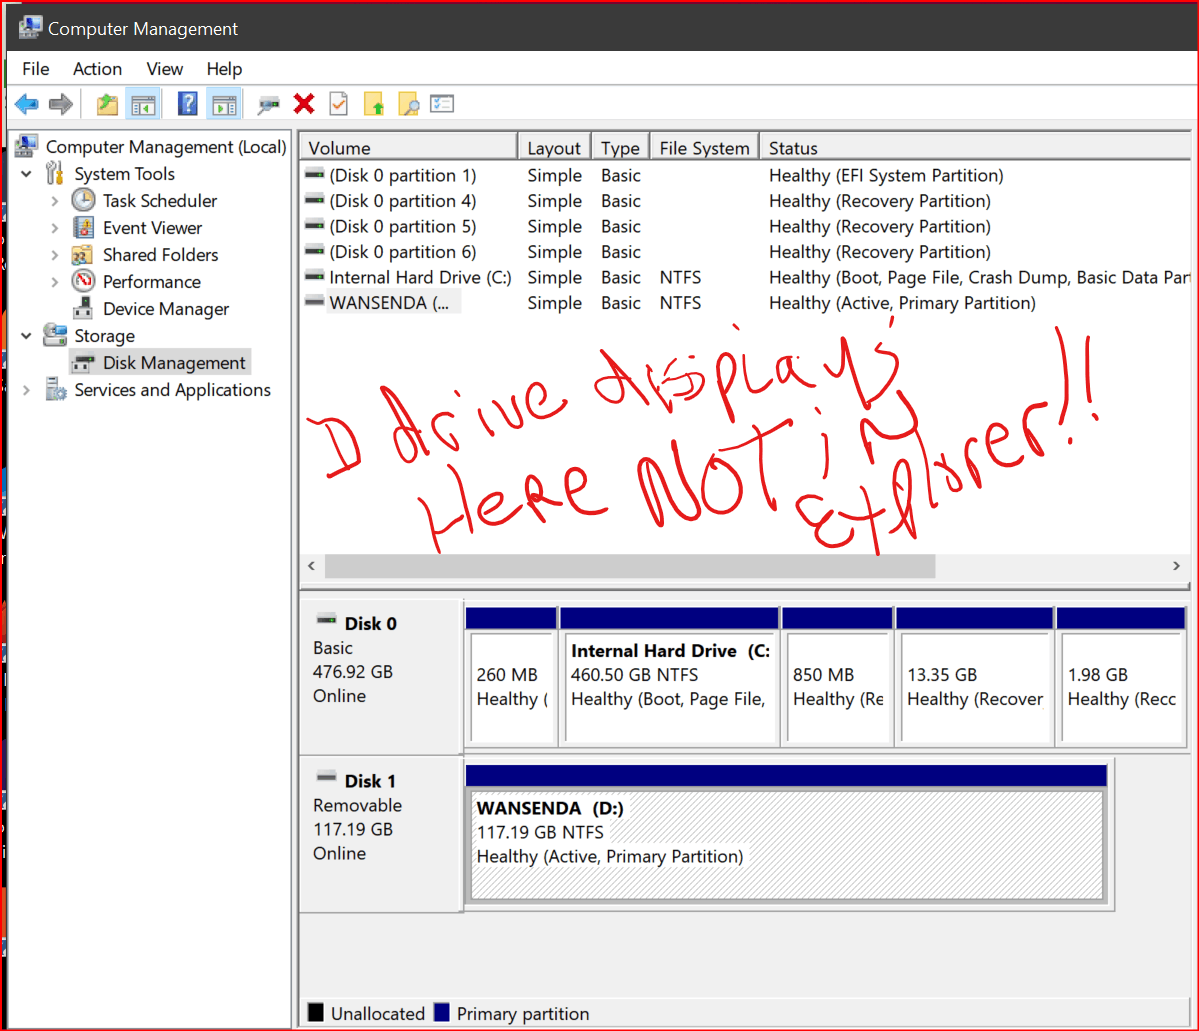Open the File menu
The image size is (1199, 1031).
36,69
